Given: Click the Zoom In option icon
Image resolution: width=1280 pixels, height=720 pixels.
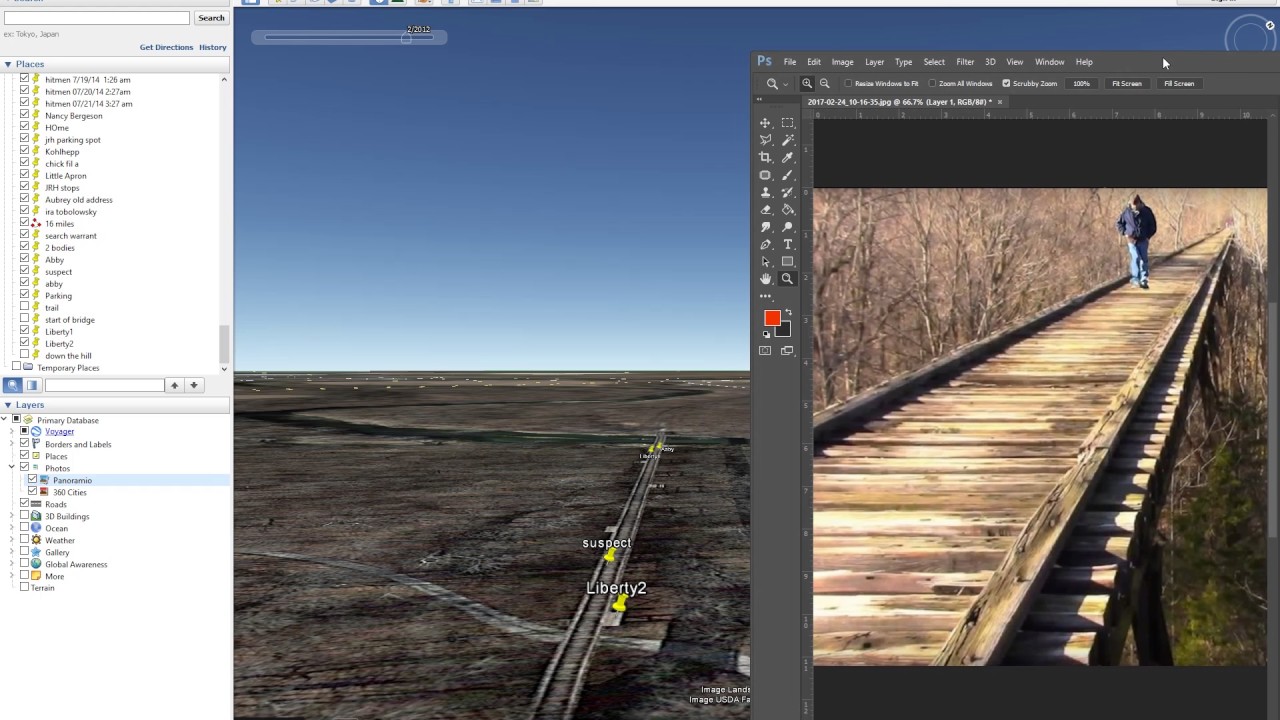Looking at the screenshot, I should pos(807,84).
